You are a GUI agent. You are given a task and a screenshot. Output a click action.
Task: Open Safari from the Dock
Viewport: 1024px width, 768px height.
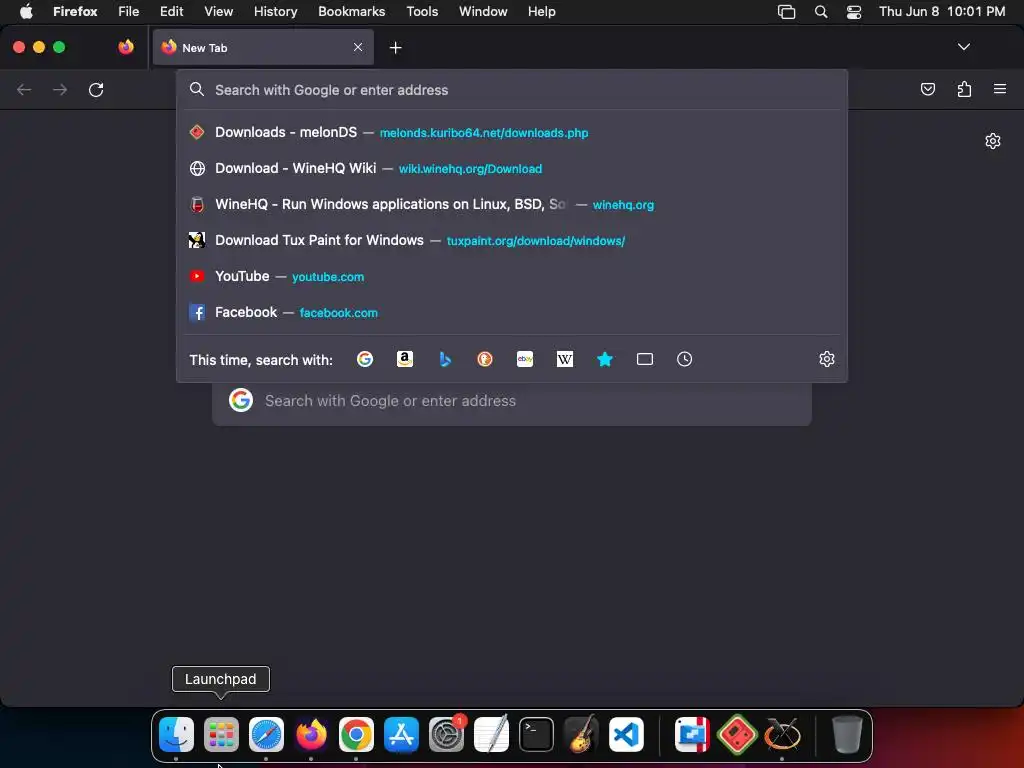click(x=266, y=735)
